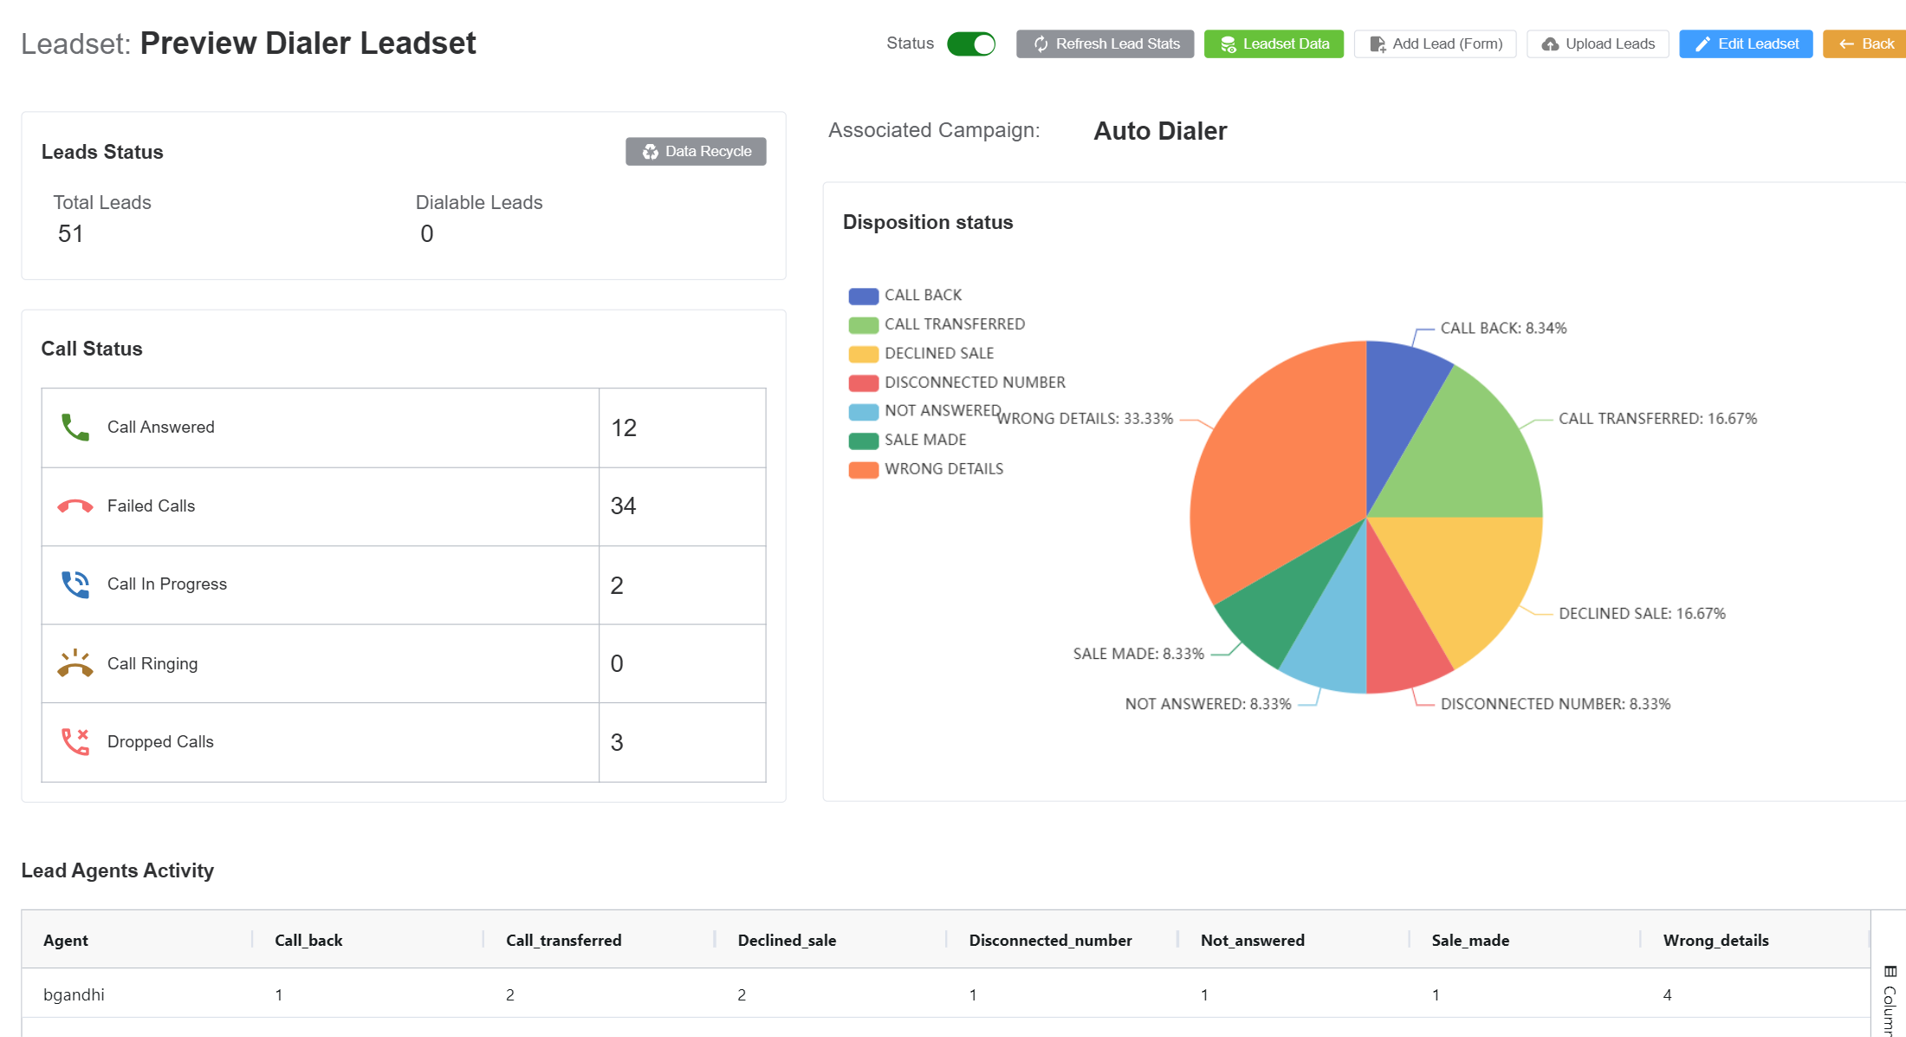Click the Add Lead (Form) button

(1435, 44)
